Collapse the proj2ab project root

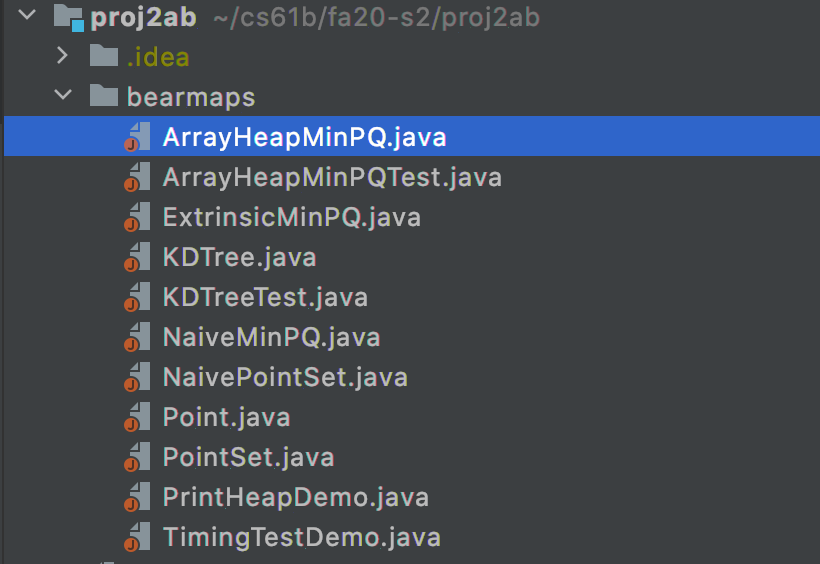[27, 15]
